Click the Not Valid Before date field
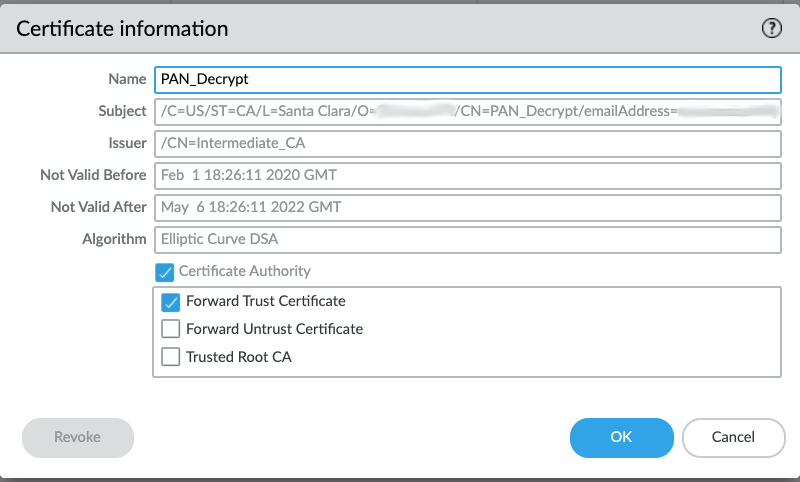 pos(466,175)
